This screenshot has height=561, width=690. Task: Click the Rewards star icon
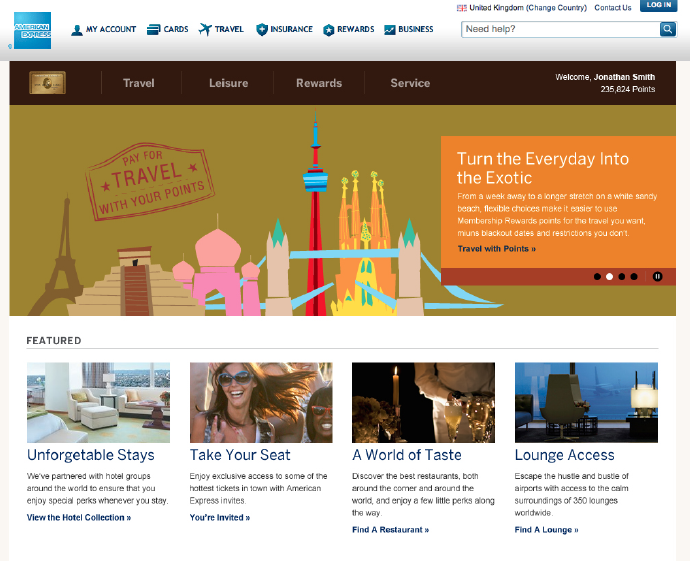coord(329,30)
